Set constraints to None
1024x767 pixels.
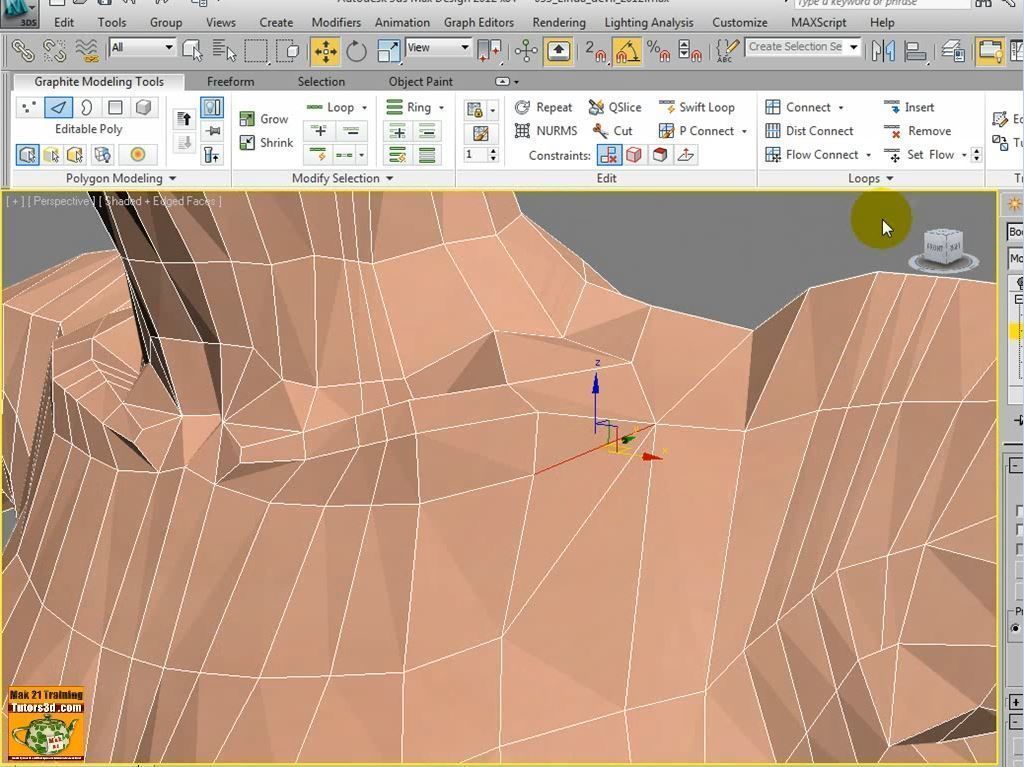click(608, 155)
